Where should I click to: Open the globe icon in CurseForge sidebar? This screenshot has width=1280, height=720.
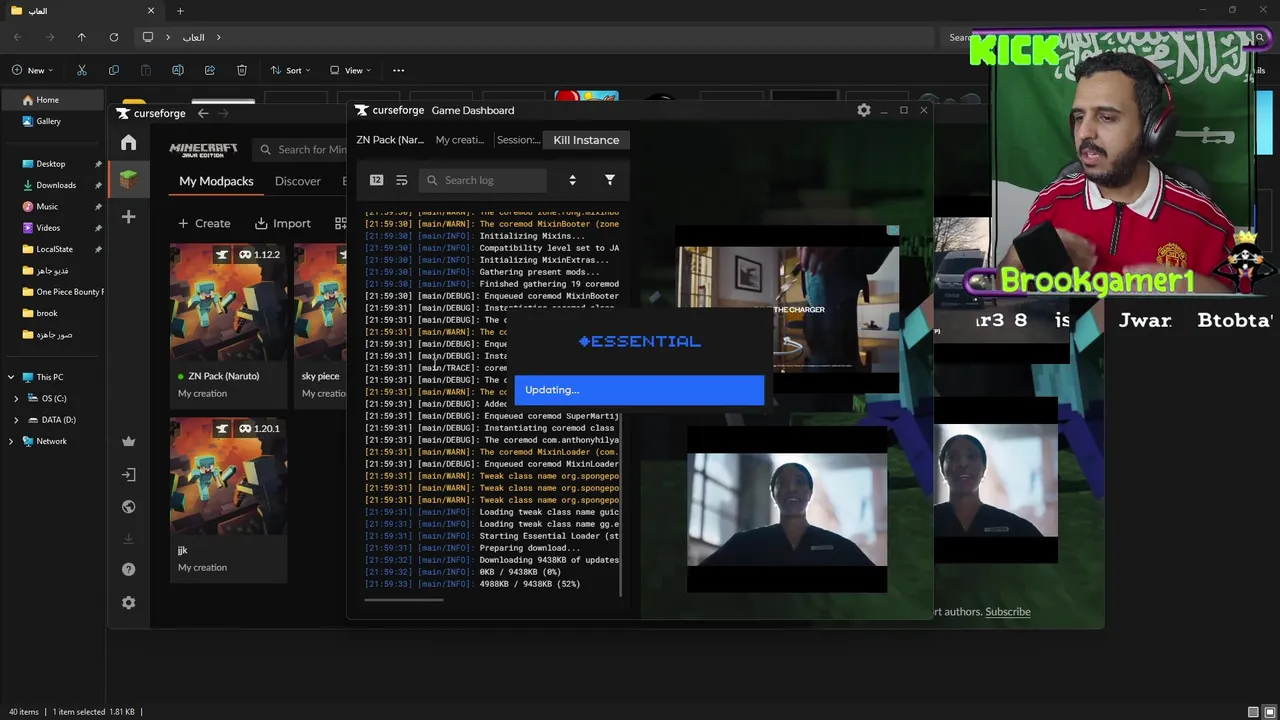[128, 507]
